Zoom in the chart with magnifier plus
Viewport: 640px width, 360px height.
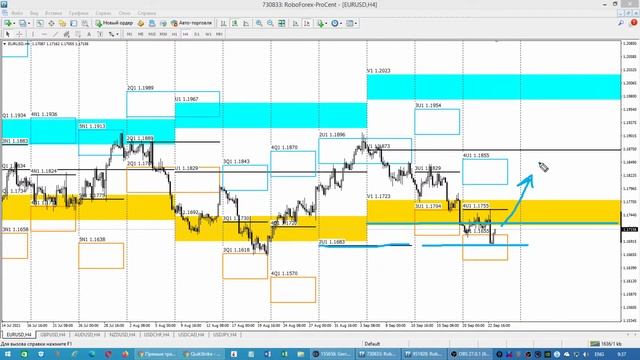259,23
